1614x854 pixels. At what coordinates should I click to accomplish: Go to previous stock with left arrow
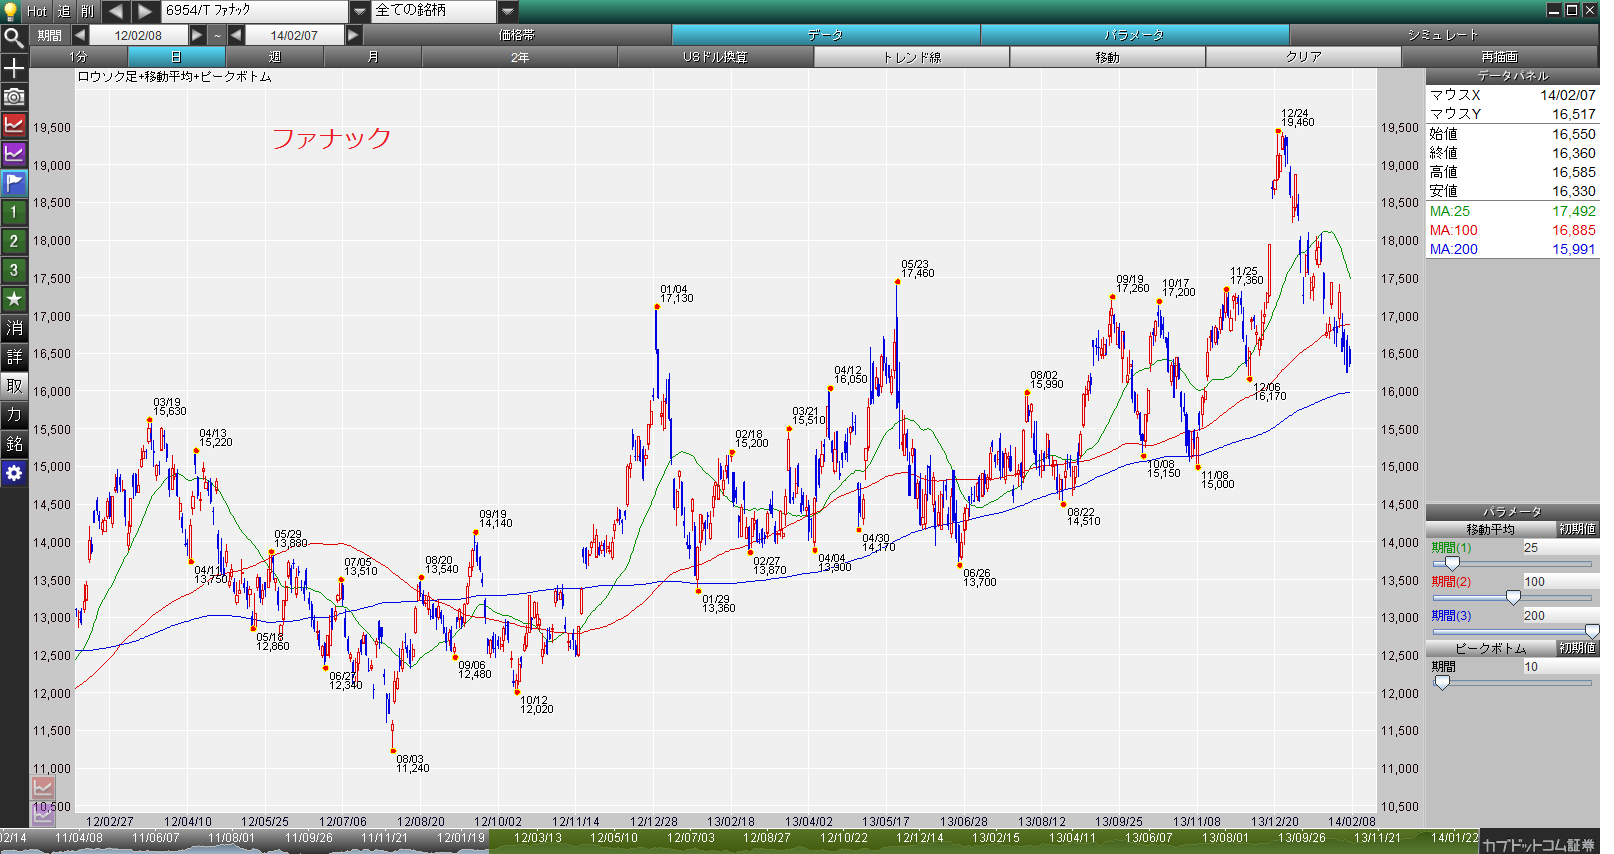tap(116, 11)
